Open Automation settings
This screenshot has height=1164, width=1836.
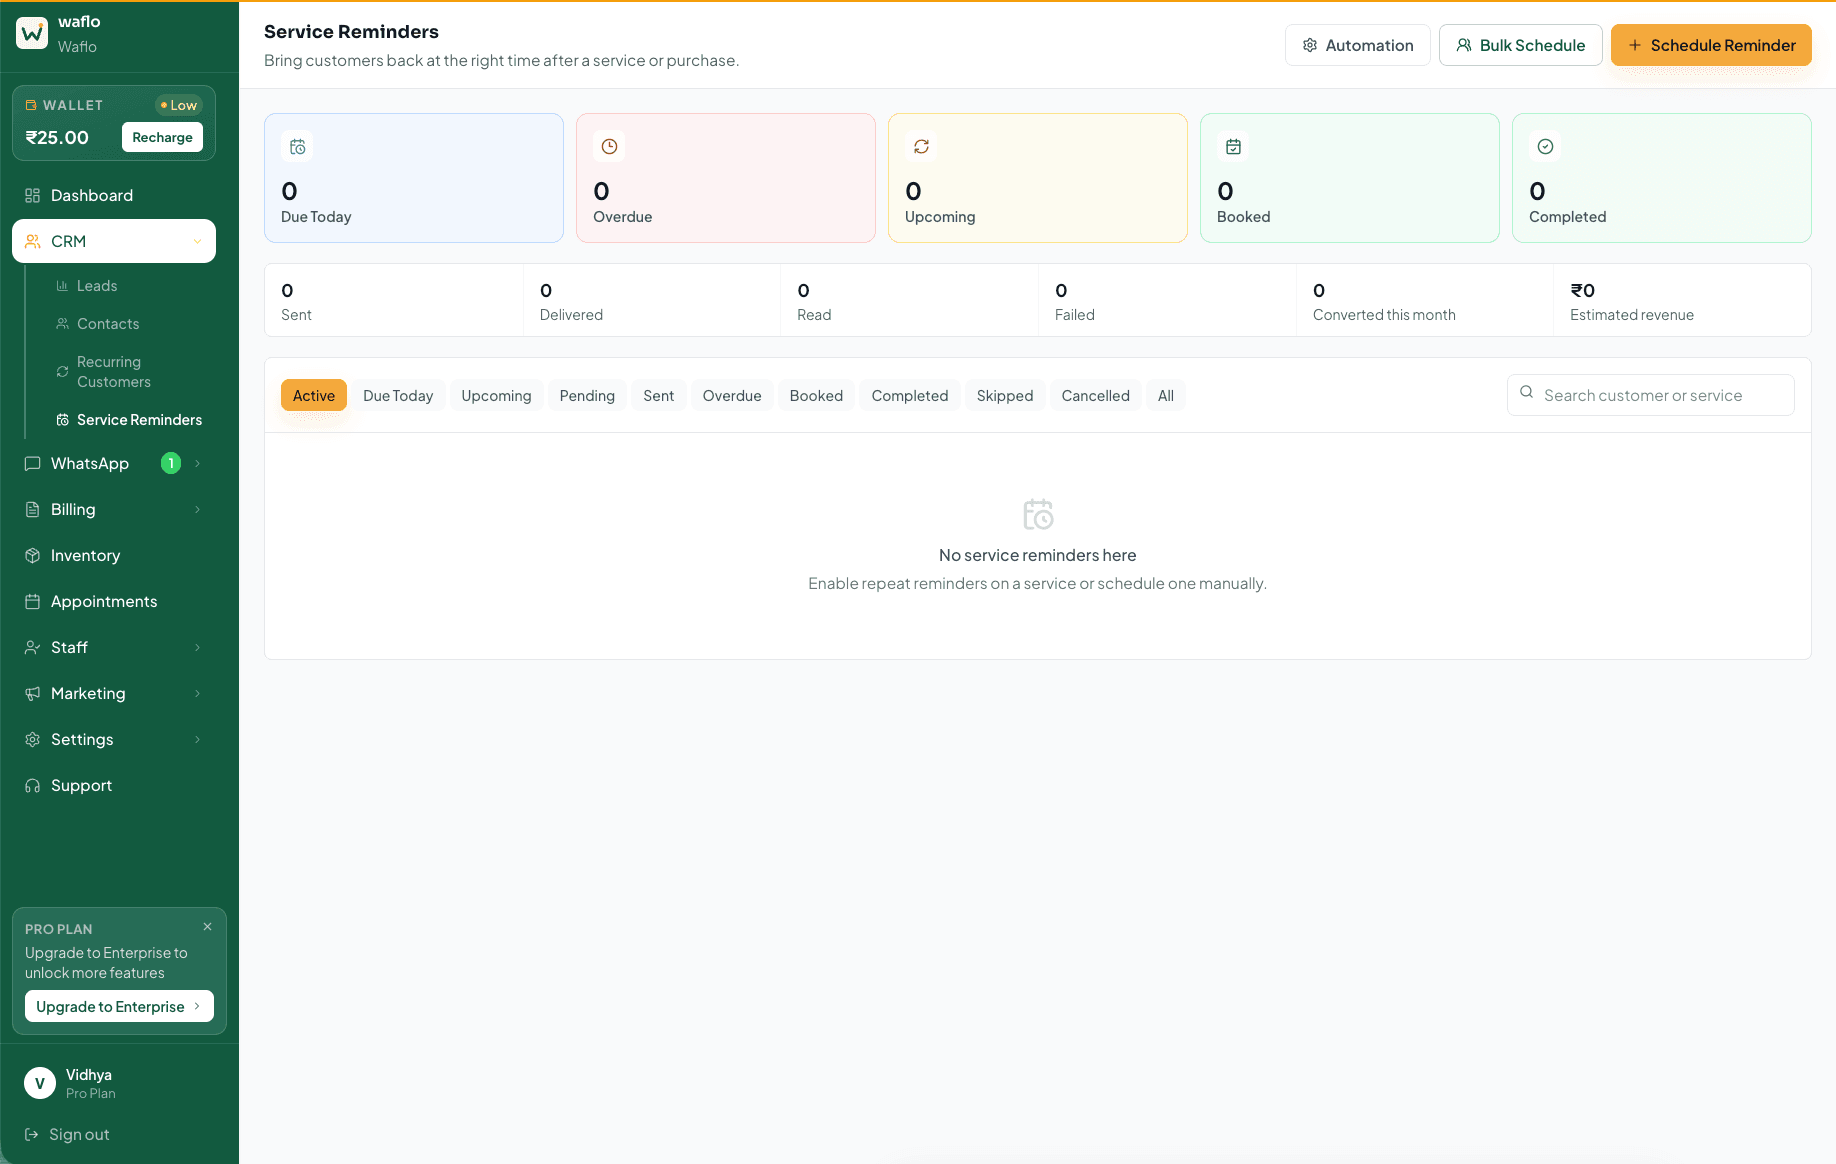coord(1357,45)
